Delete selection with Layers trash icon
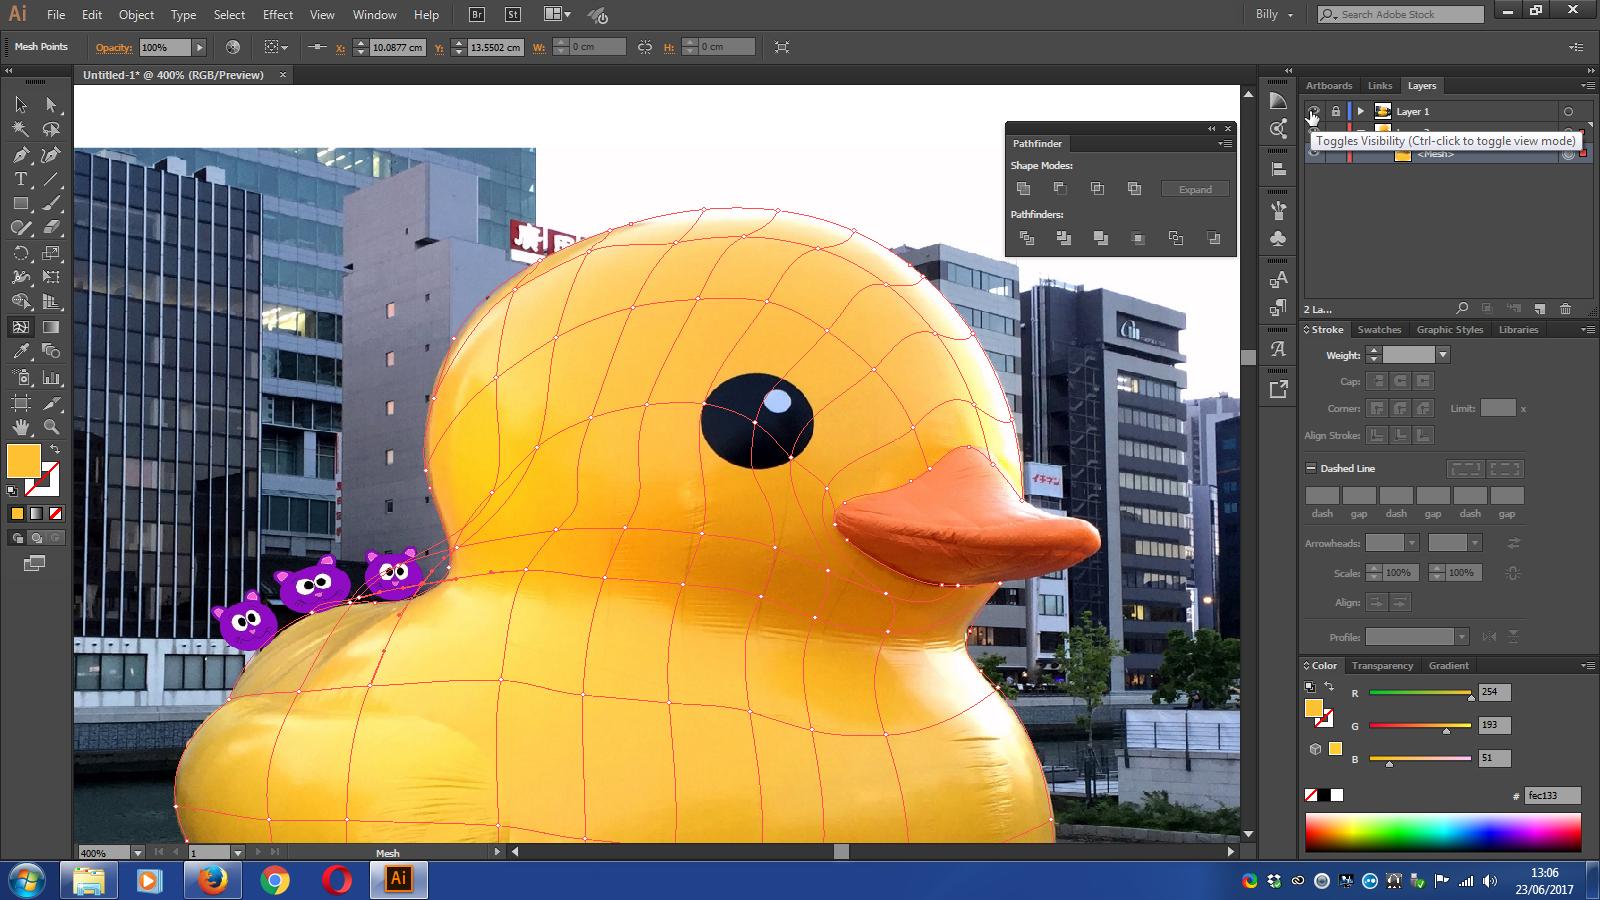 click(1566, 309)
